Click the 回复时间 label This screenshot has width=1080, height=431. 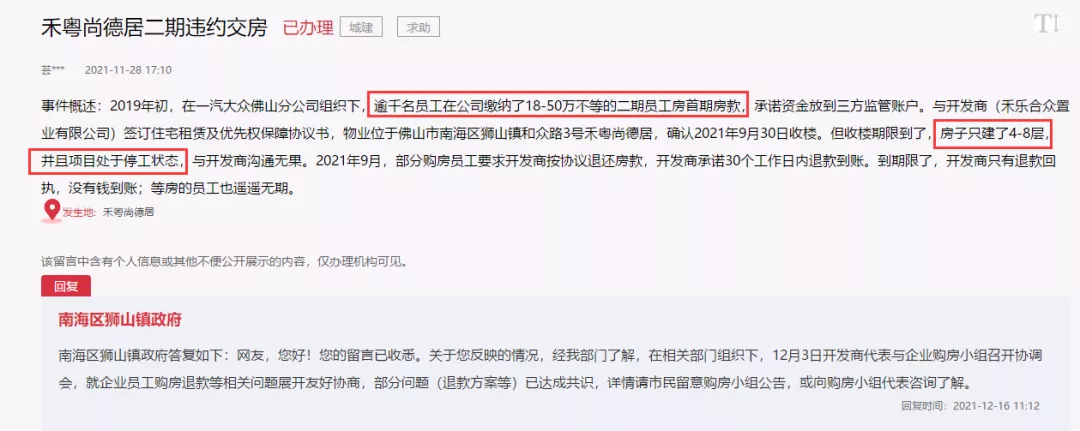click(924, 406)
